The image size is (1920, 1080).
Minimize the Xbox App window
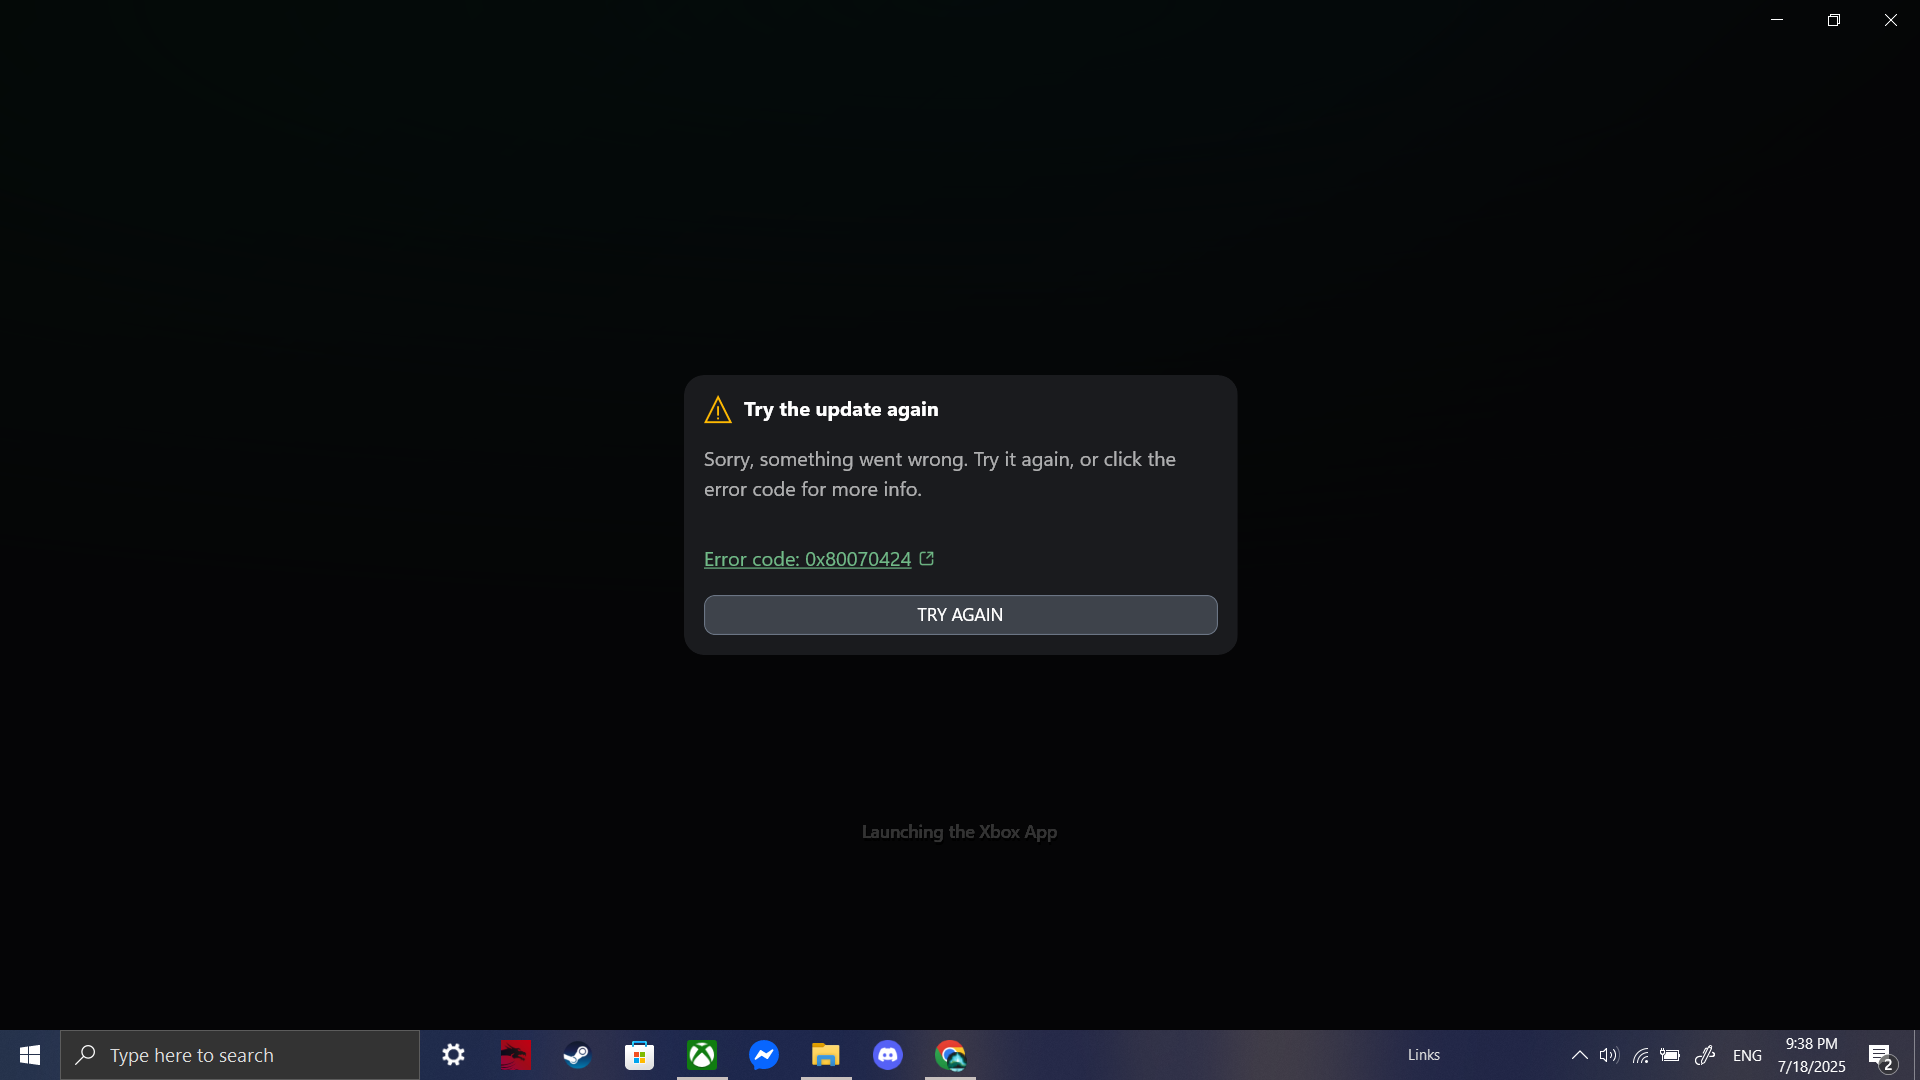(1777, 20)
